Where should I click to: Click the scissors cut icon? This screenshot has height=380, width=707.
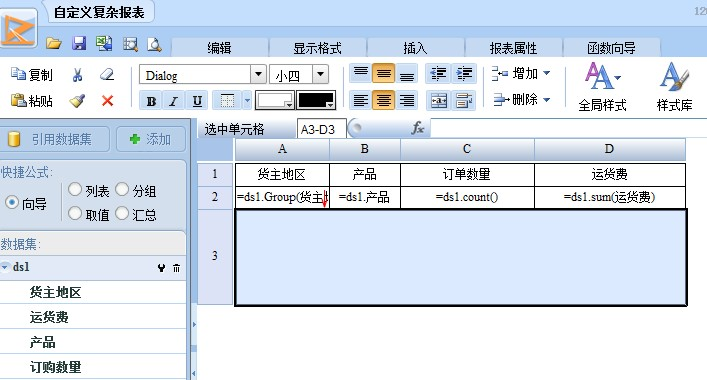[78, 75]
